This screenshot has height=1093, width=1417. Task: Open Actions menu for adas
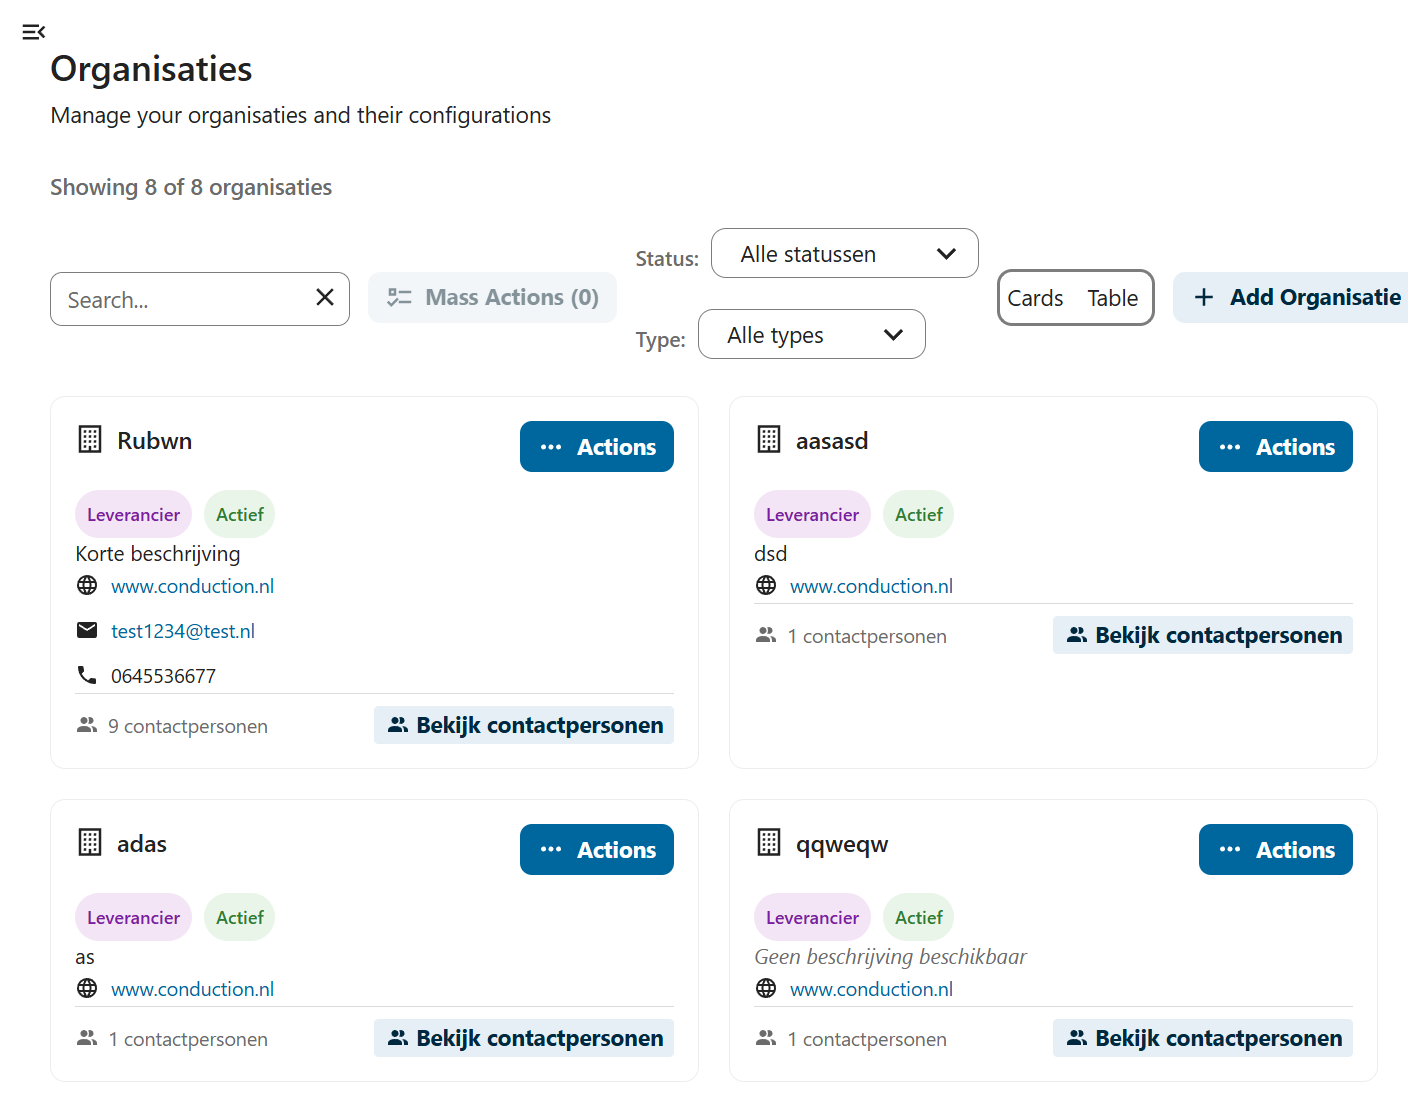point(597,850)
